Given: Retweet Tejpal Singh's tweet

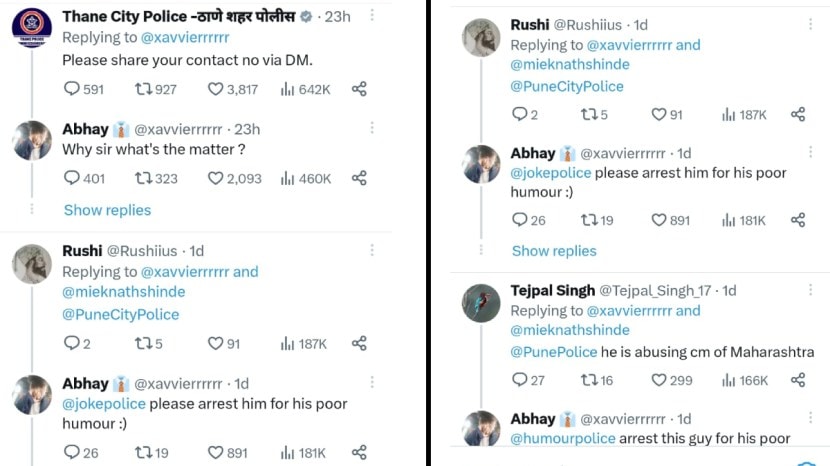Looking at the screenshot, I should point(589,380).
